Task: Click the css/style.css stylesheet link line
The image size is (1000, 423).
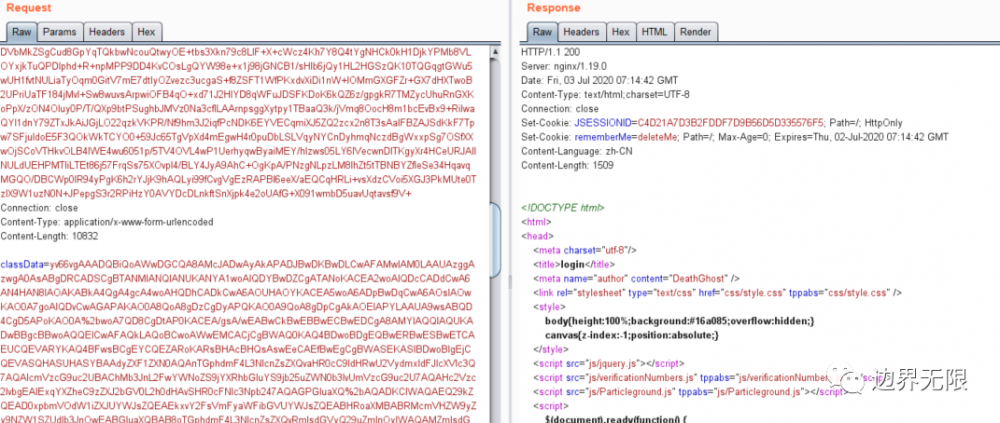Action: (x=717, y=293)
